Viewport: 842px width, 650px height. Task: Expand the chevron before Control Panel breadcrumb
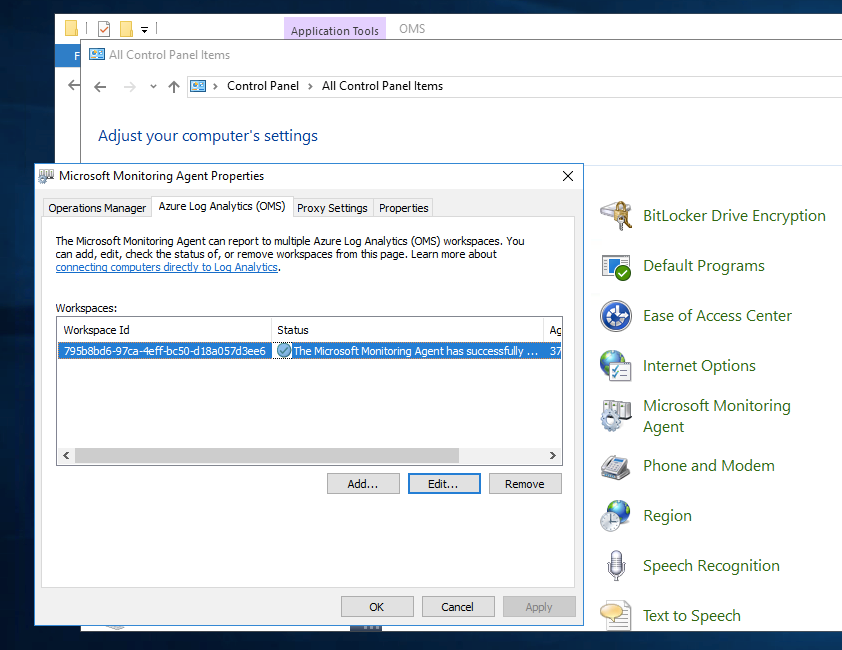[215, 86]
